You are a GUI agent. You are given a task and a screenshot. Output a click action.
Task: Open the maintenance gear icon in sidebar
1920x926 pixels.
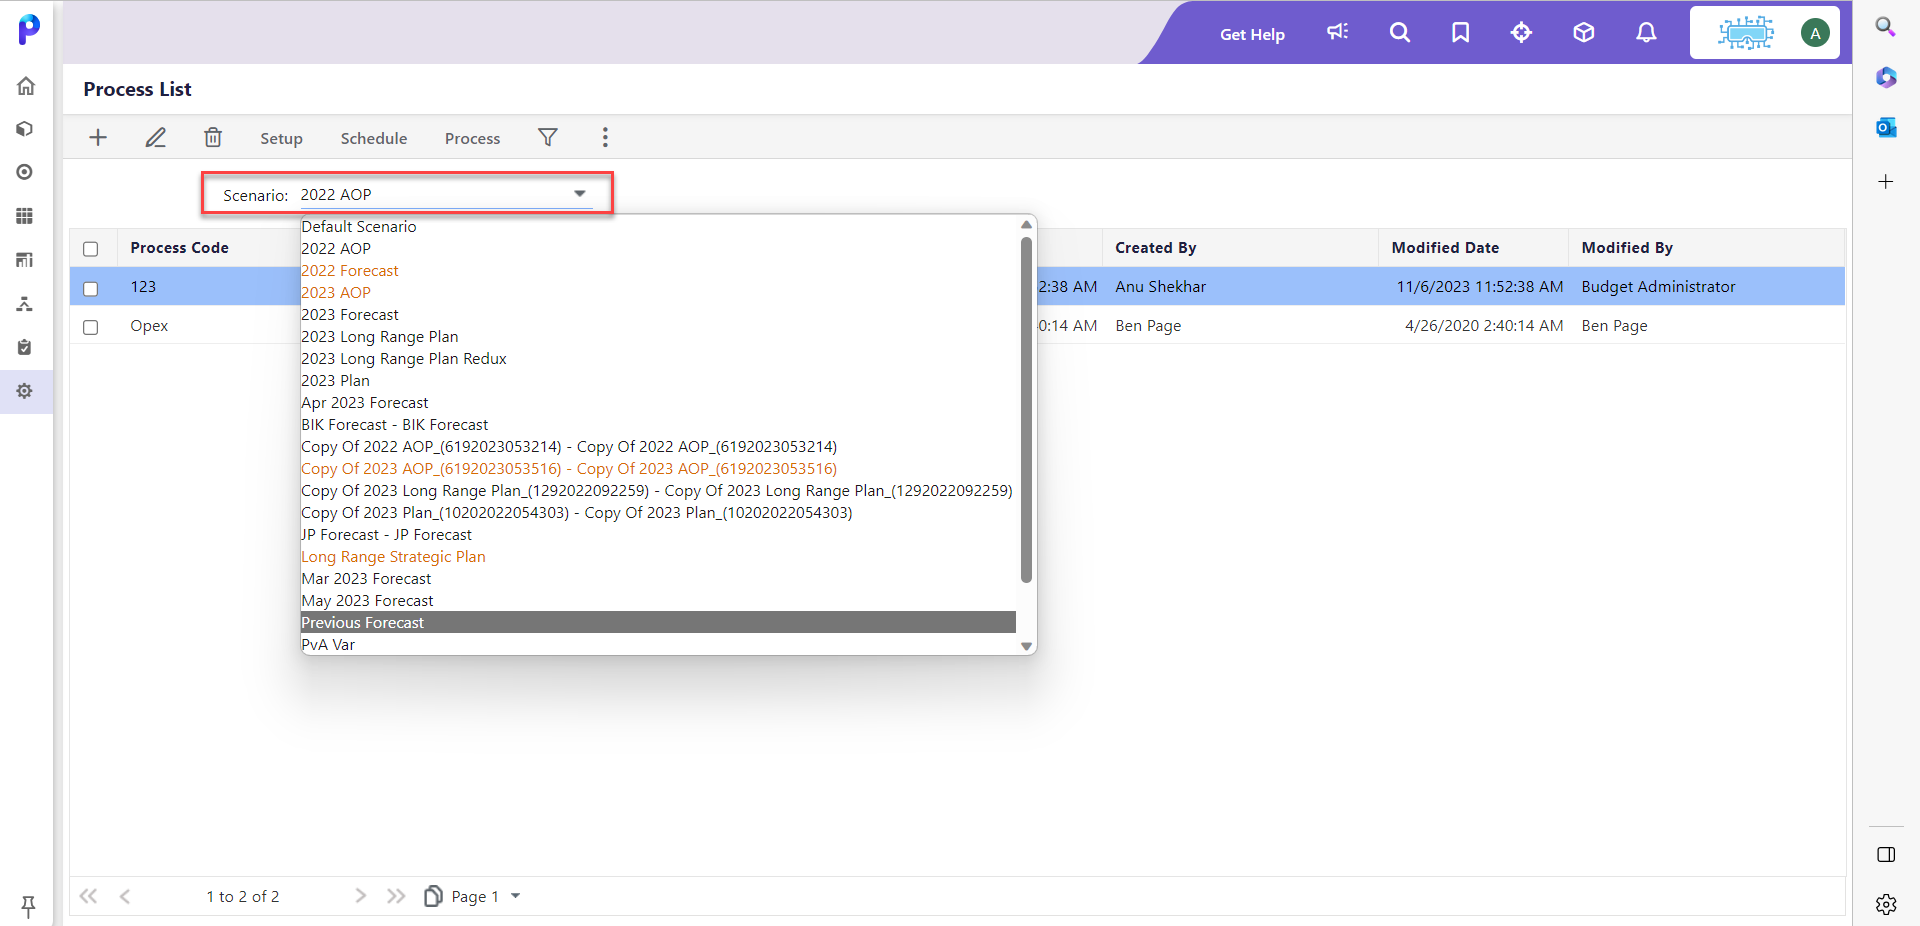tap(25, 391)
